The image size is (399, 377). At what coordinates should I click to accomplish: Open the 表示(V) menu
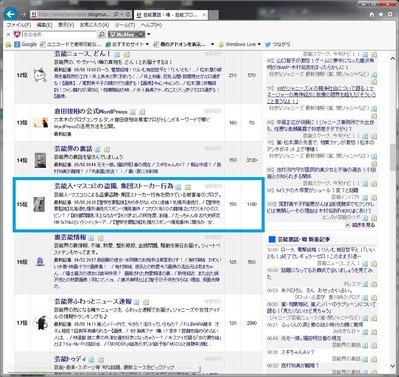(66, 25)
